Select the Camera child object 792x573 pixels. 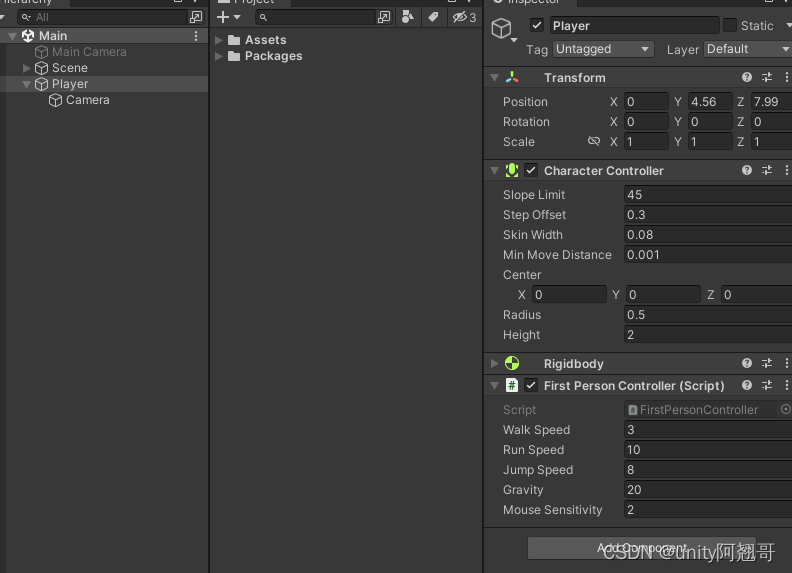[x=87, y=100]
